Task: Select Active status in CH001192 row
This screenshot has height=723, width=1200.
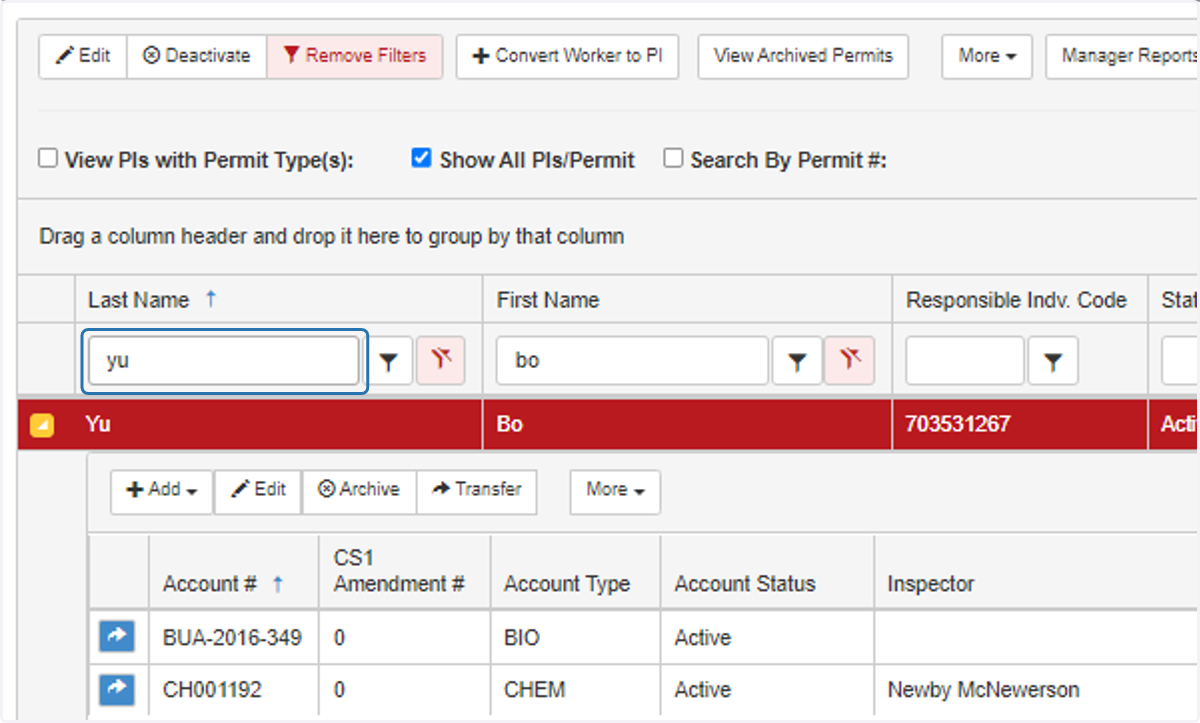Action: pos(768,690)
